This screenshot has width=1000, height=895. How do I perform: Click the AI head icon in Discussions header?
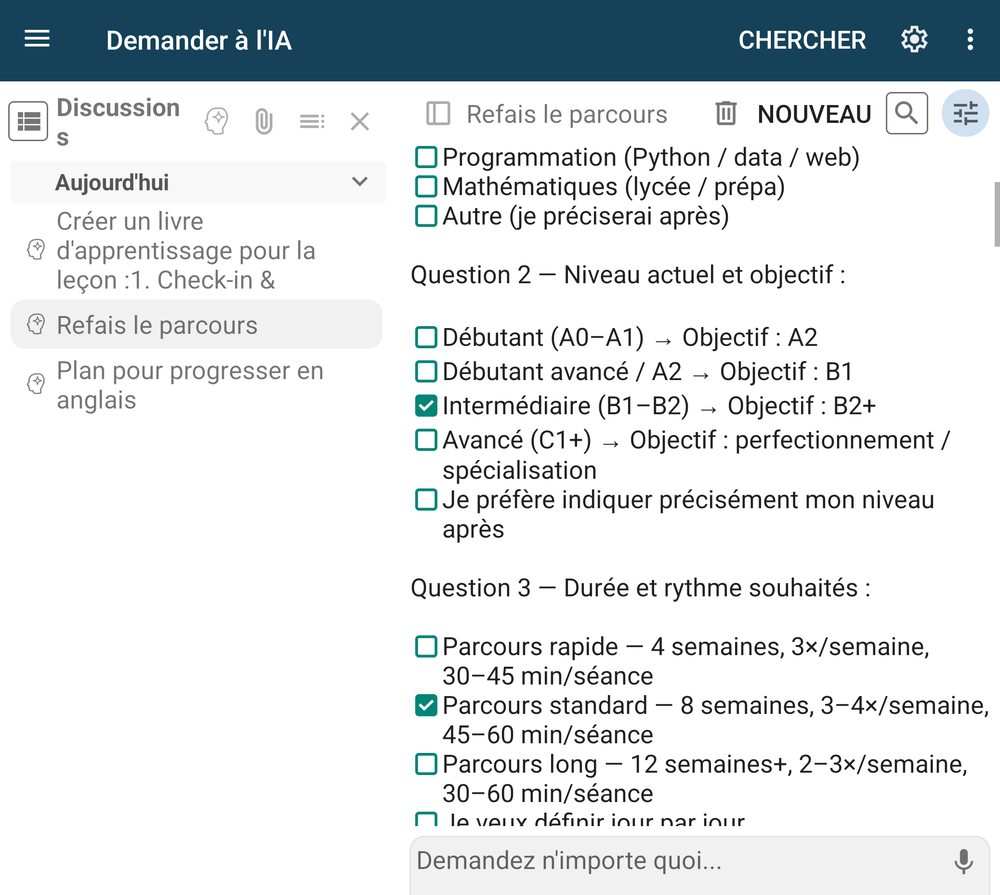[x=216, y=121]
